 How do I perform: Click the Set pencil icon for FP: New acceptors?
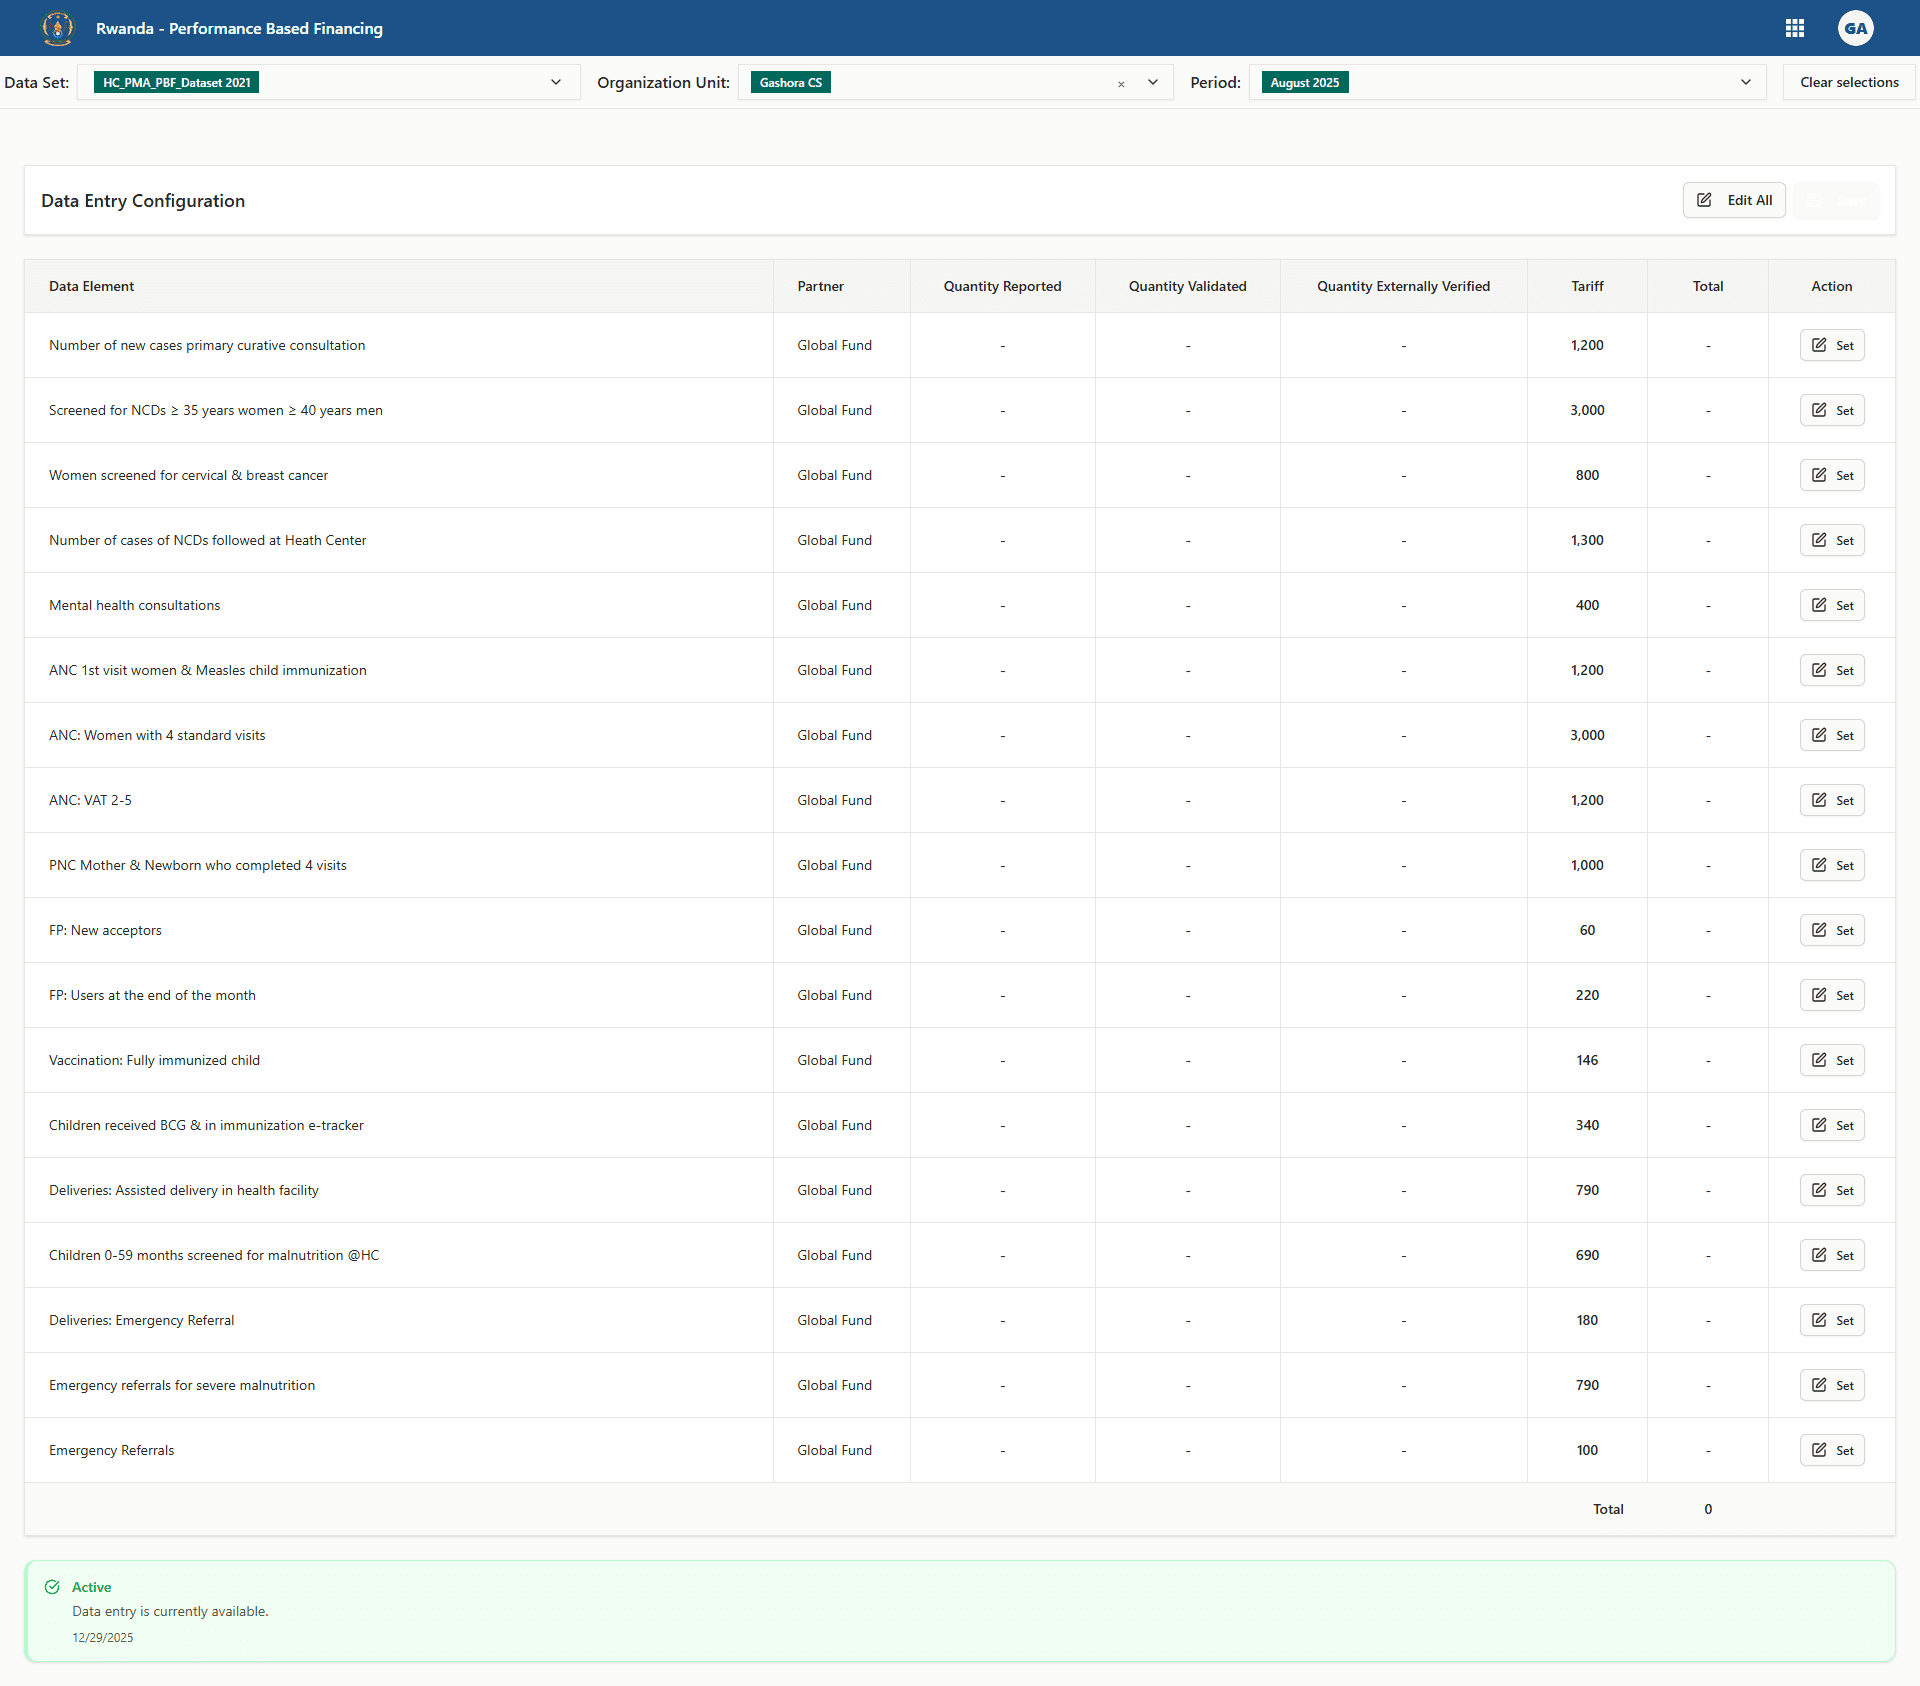(1819, 929)
